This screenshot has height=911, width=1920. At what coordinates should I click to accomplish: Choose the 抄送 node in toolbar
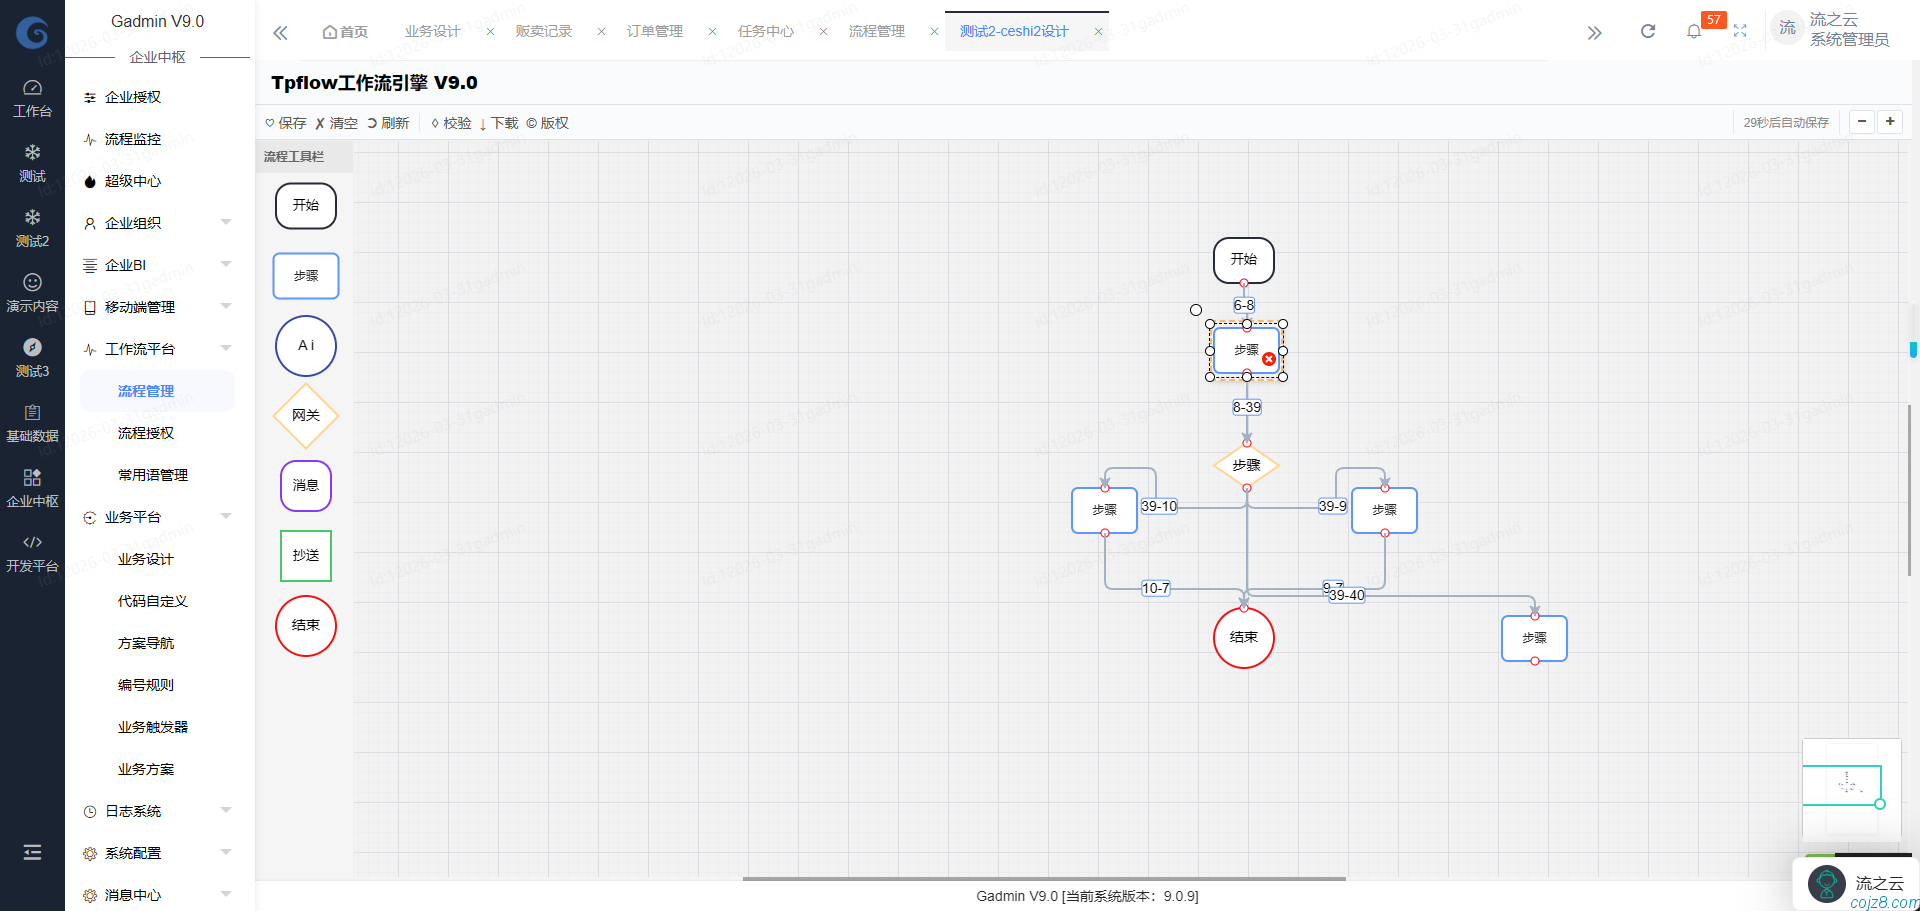306,556
